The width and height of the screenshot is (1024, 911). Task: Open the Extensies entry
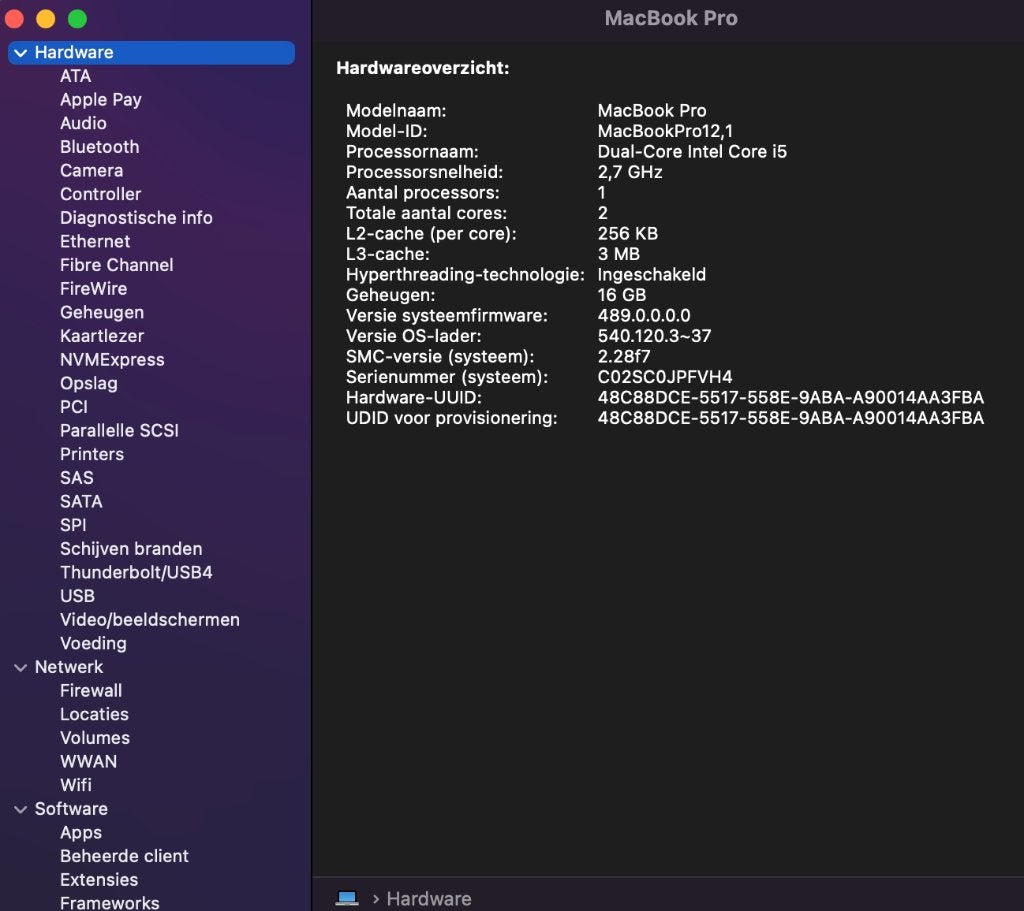(99, 880)
